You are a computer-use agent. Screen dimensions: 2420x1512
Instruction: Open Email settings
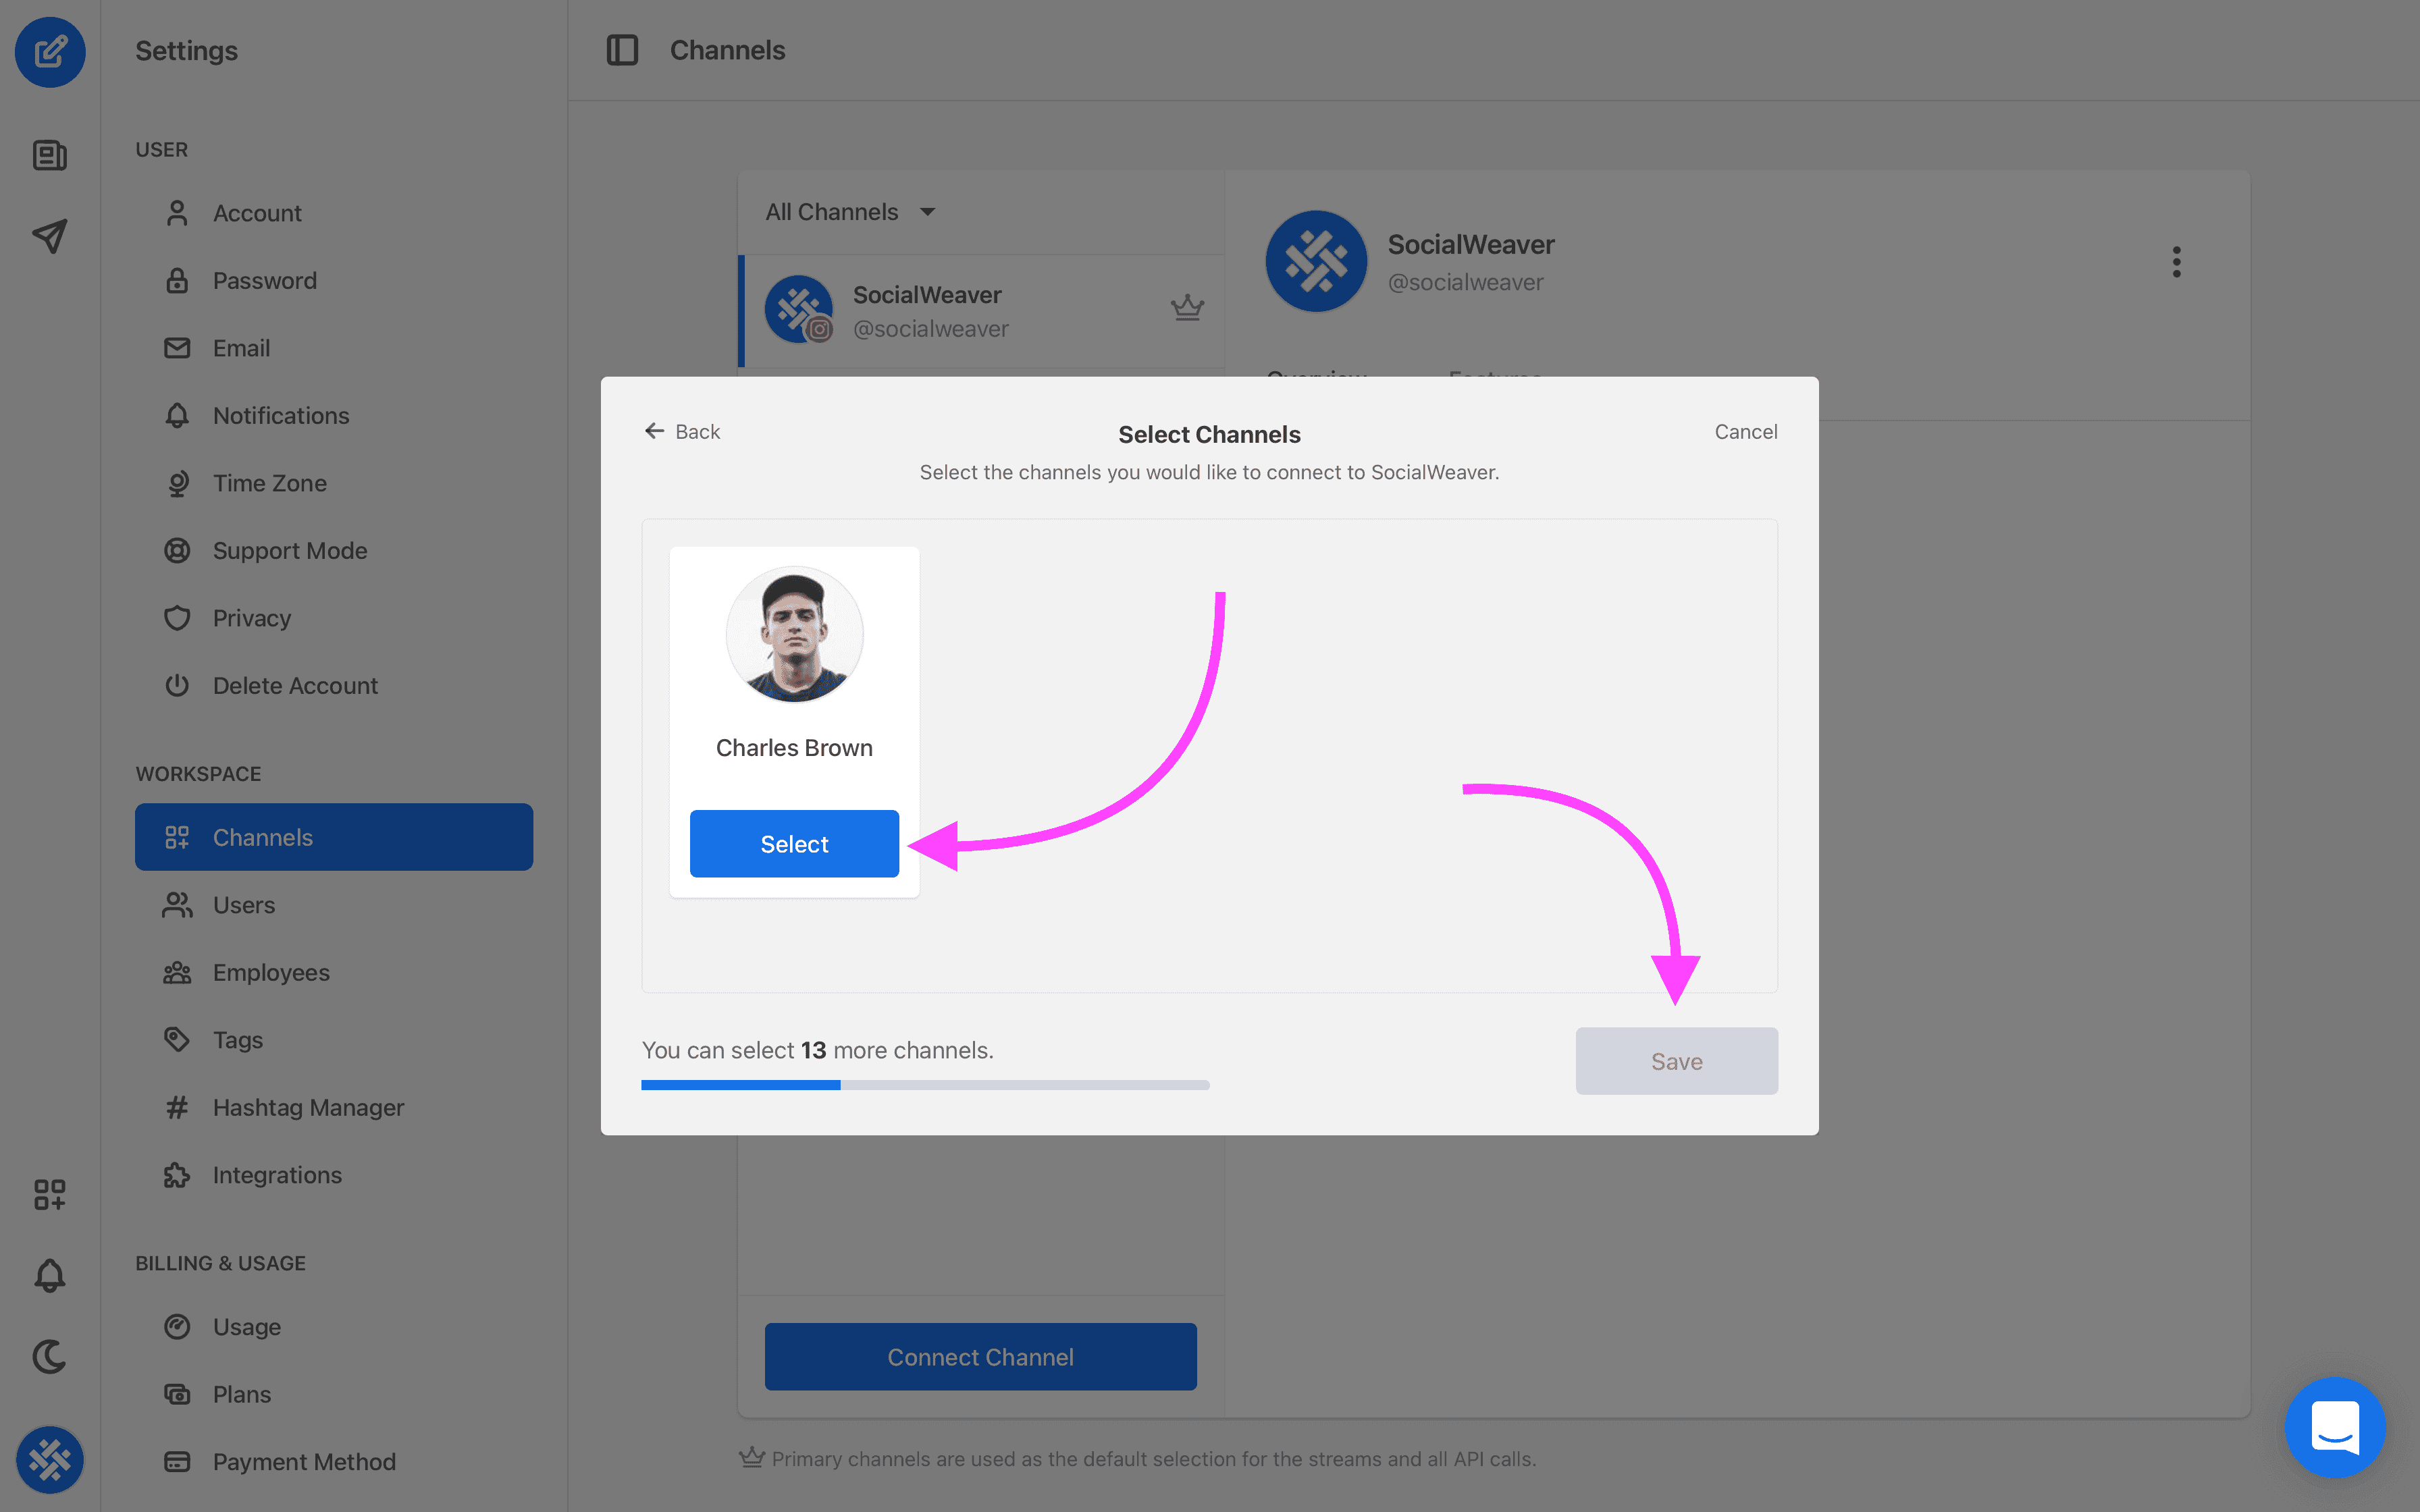pyautogui.click(x=334, y=348)
